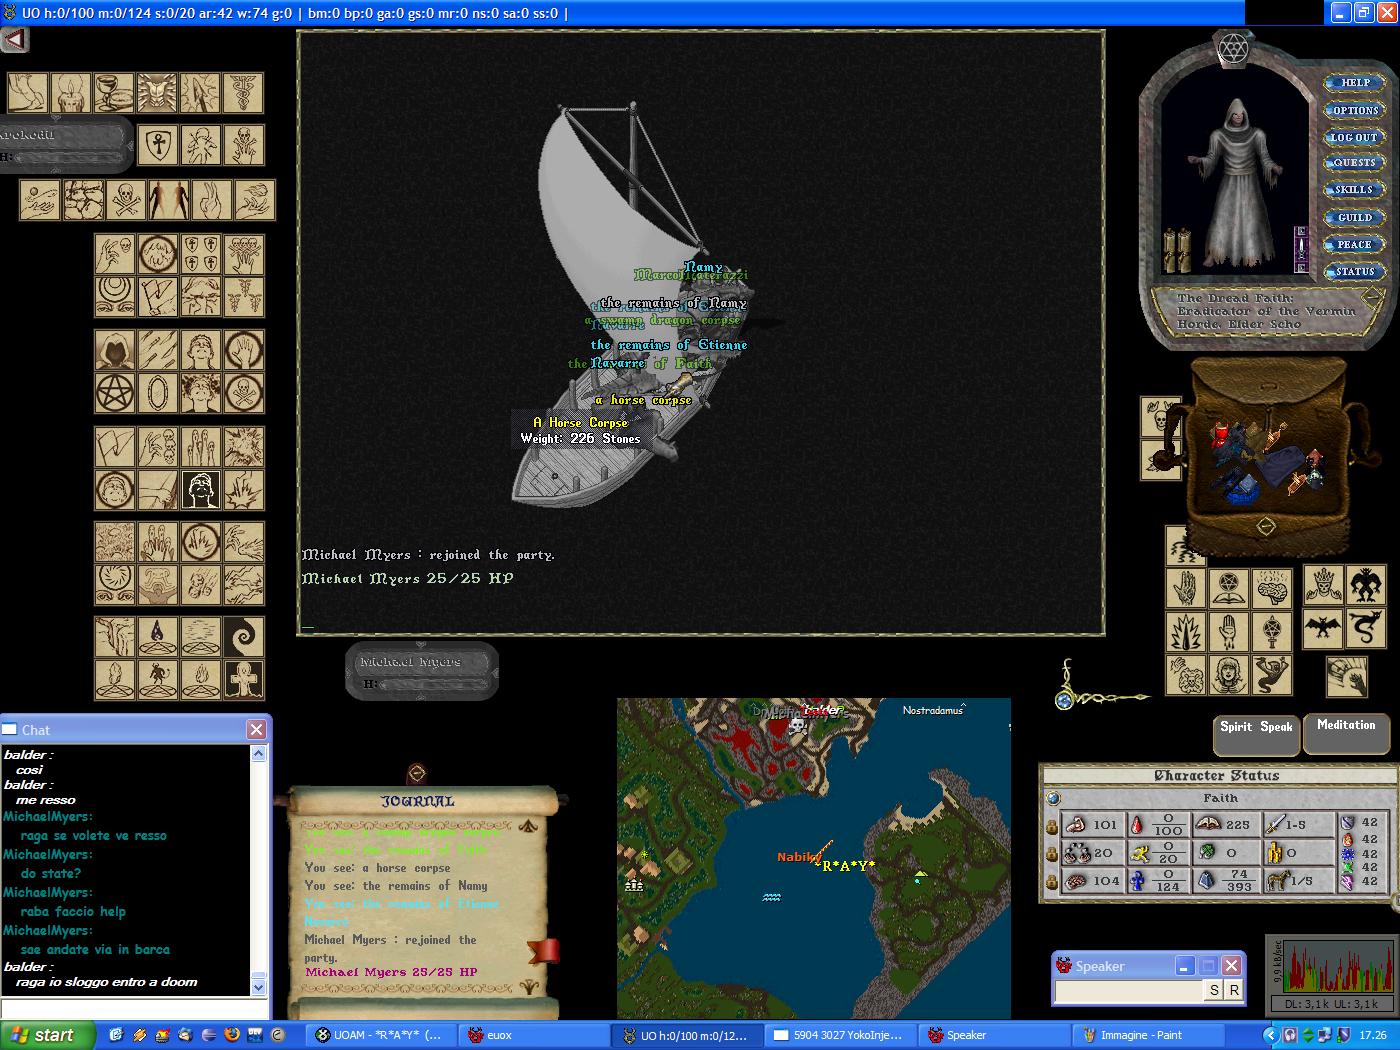Click the Chat window scroll up arrow
This screenshot has width=1400, height=1050.
tap(259, 753)
